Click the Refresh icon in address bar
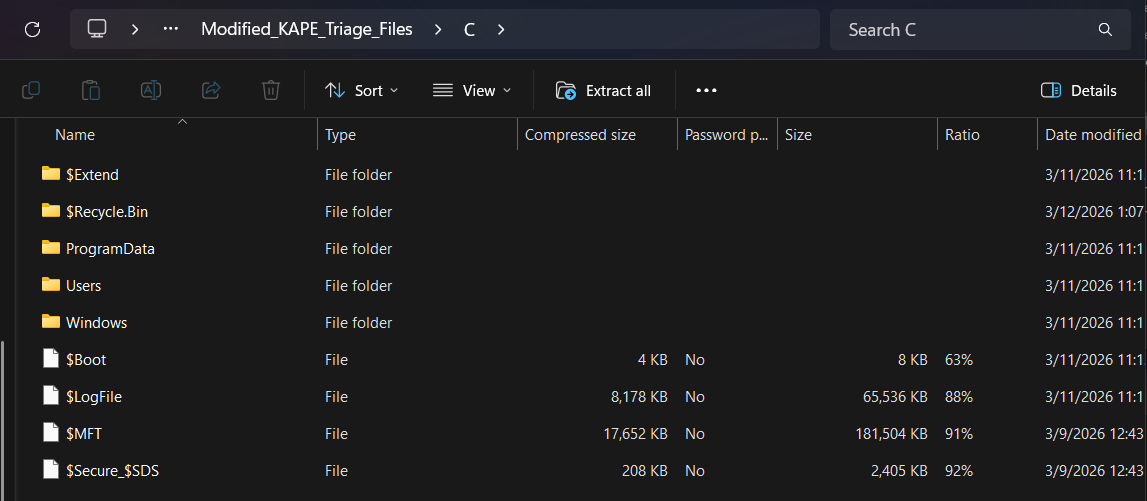This screenshot has width=1147, height=501. [32, 30]
